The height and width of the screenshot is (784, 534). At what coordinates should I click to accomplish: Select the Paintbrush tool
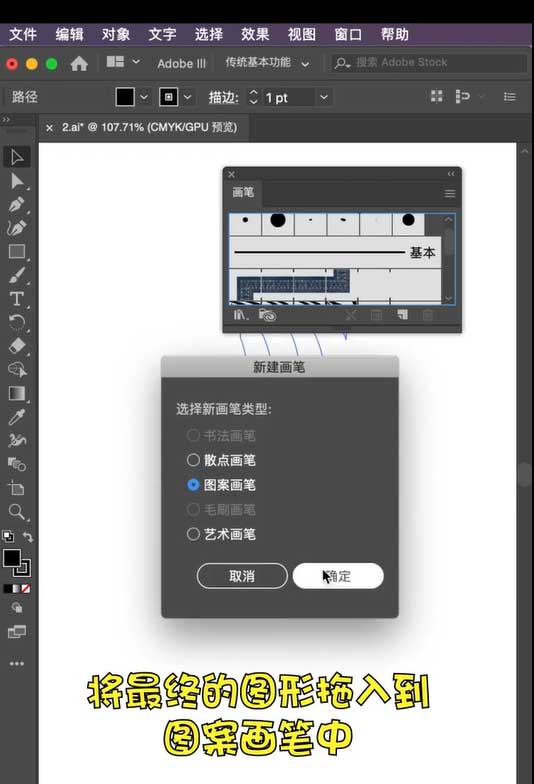[17, 275]
